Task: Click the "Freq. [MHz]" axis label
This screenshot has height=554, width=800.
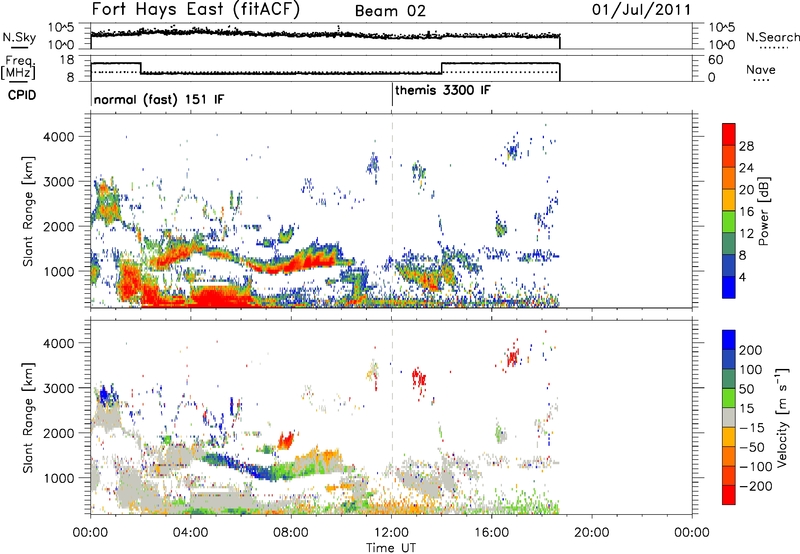Action: tap(18, 67)
